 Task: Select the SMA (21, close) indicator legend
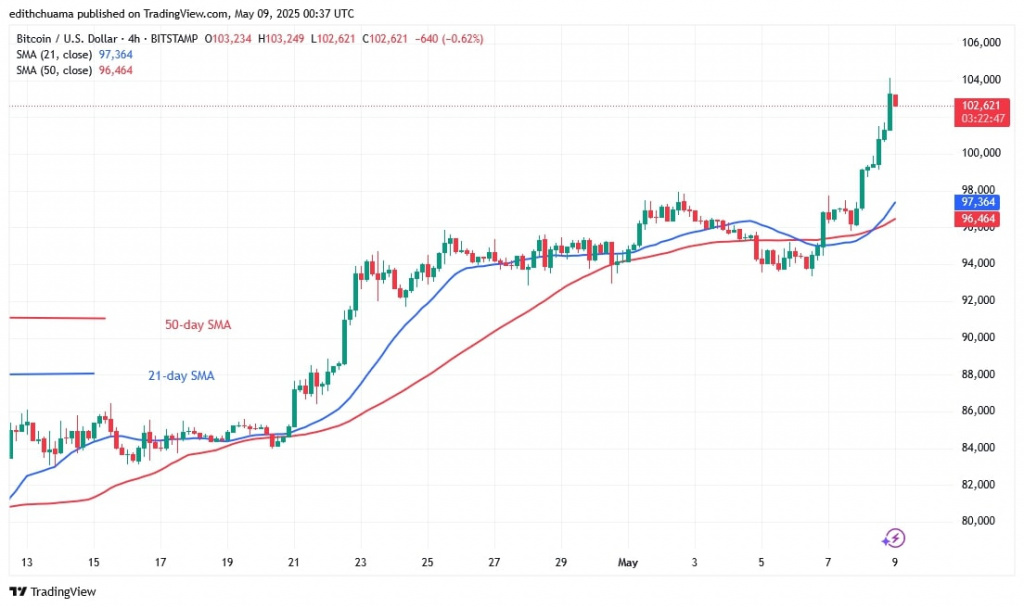(53, 56)
